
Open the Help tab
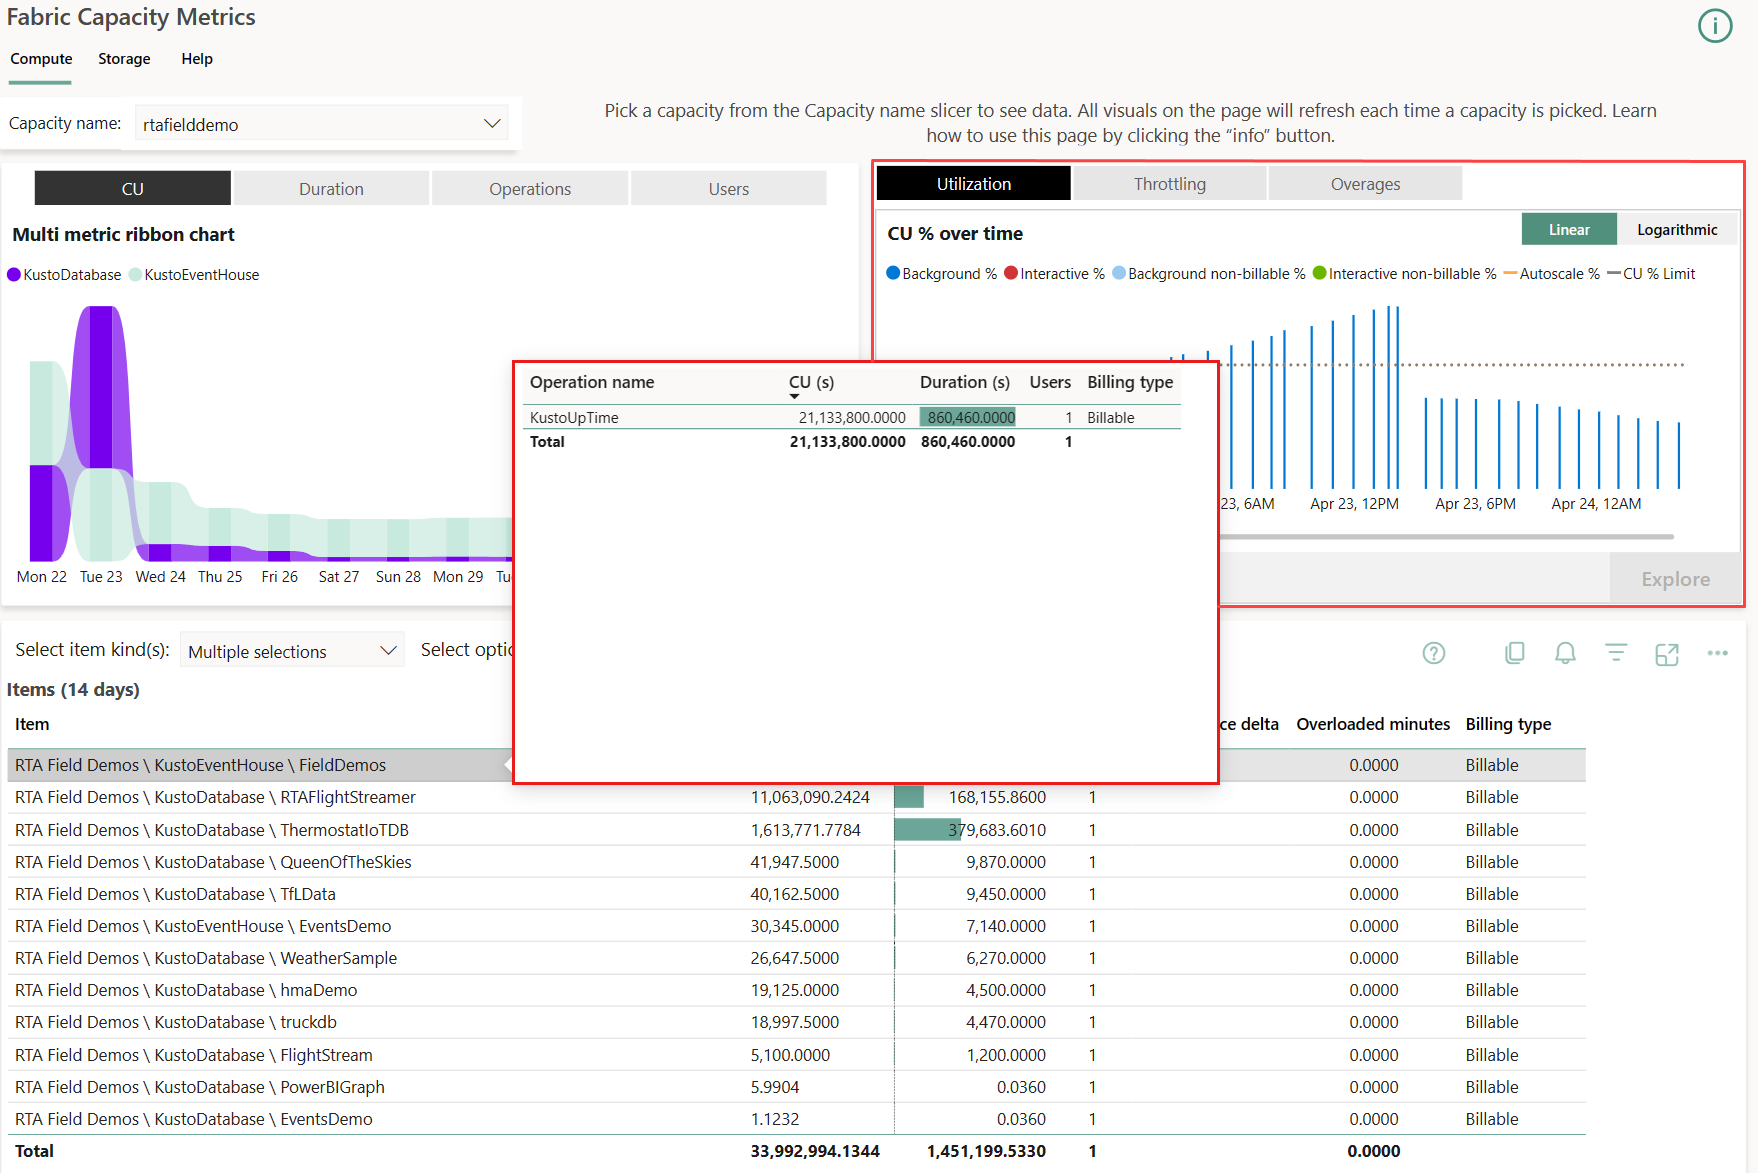click(196, 59)
